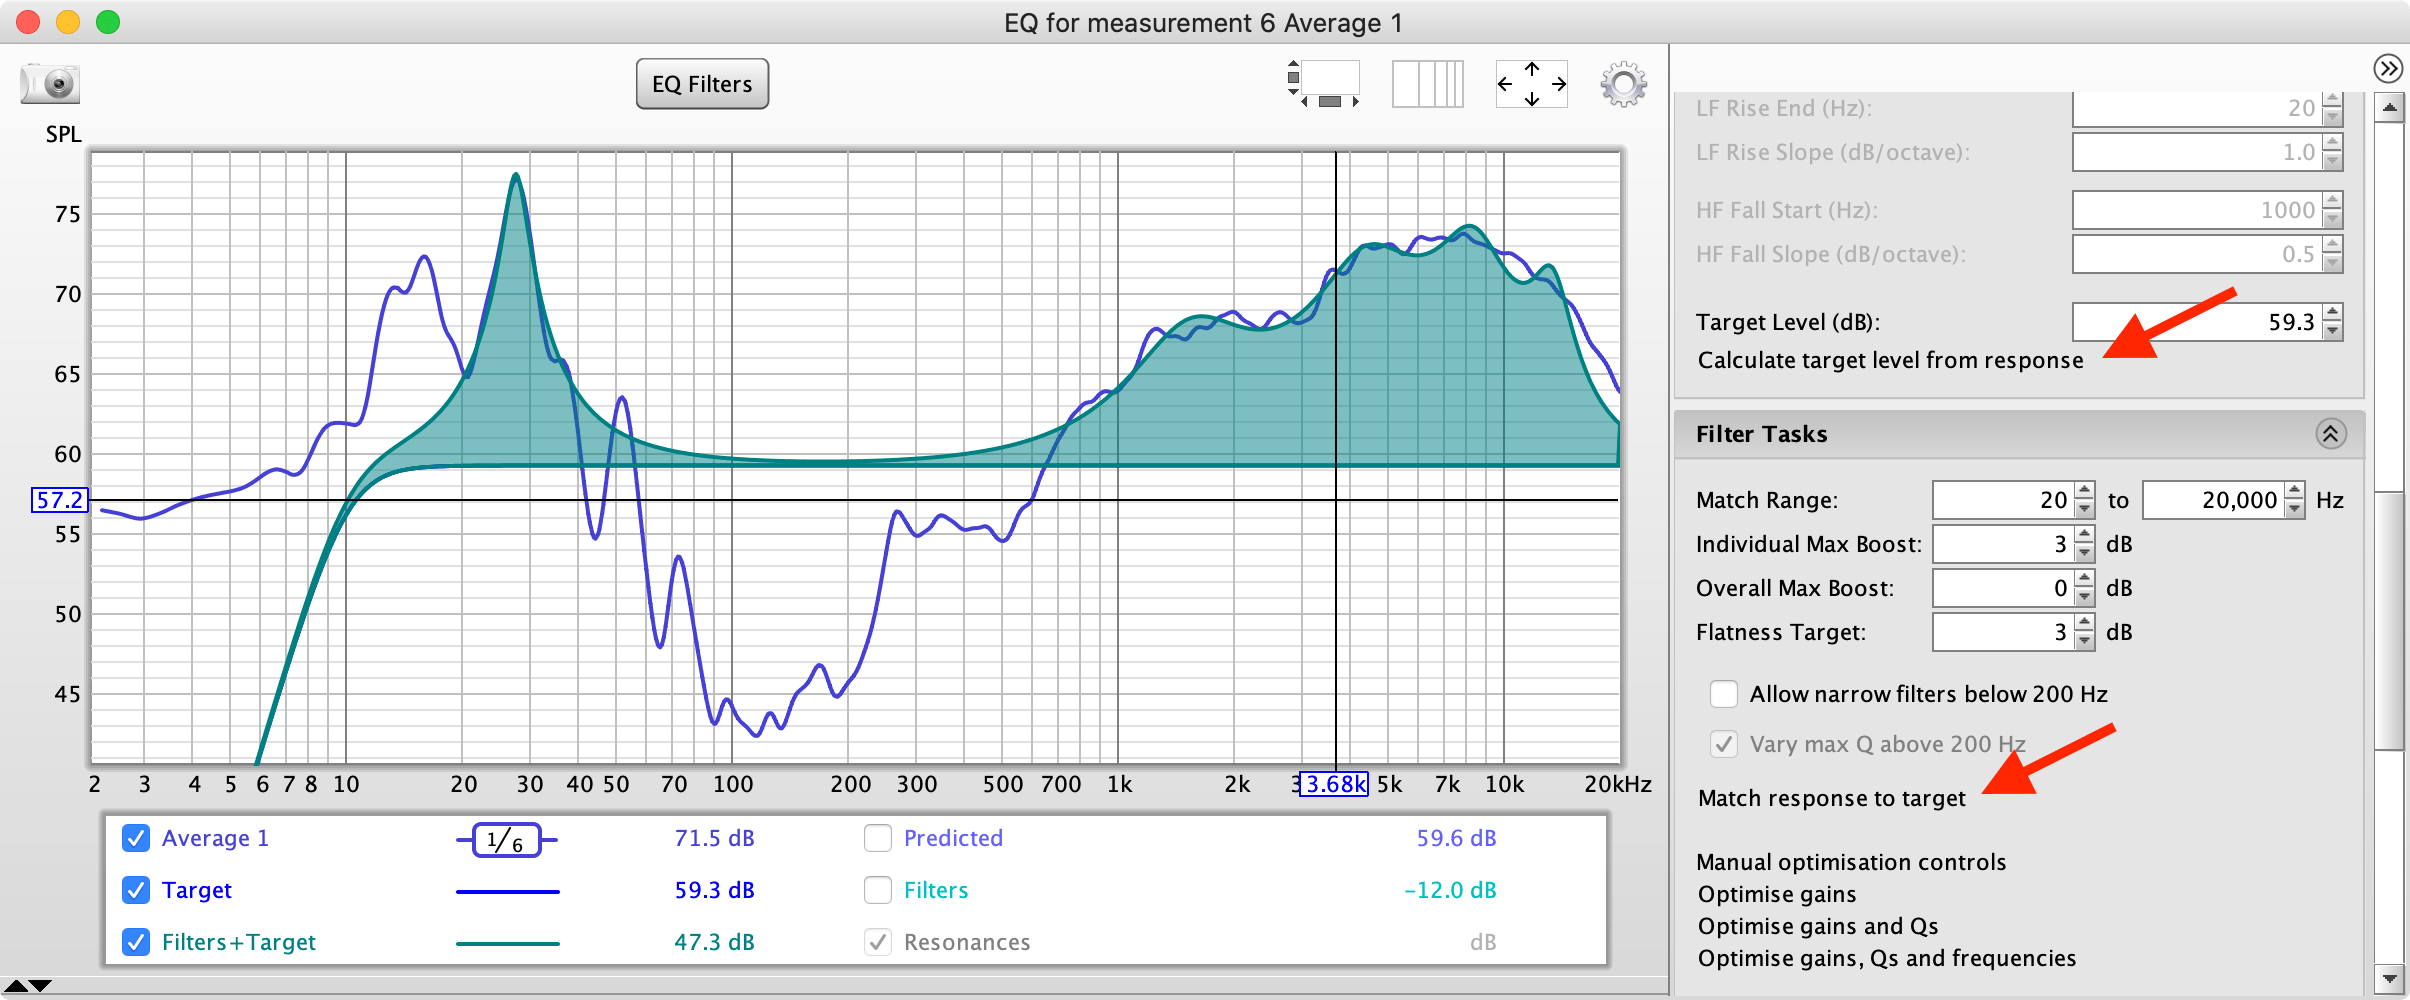Click the graph limits arrows icon
This screenshot has width=2410, height=1000.
pos(1531,84)
